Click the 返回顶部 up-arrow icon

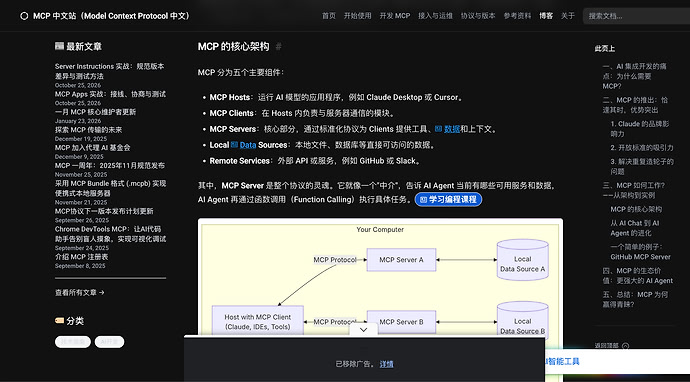[x=626, y=346]
